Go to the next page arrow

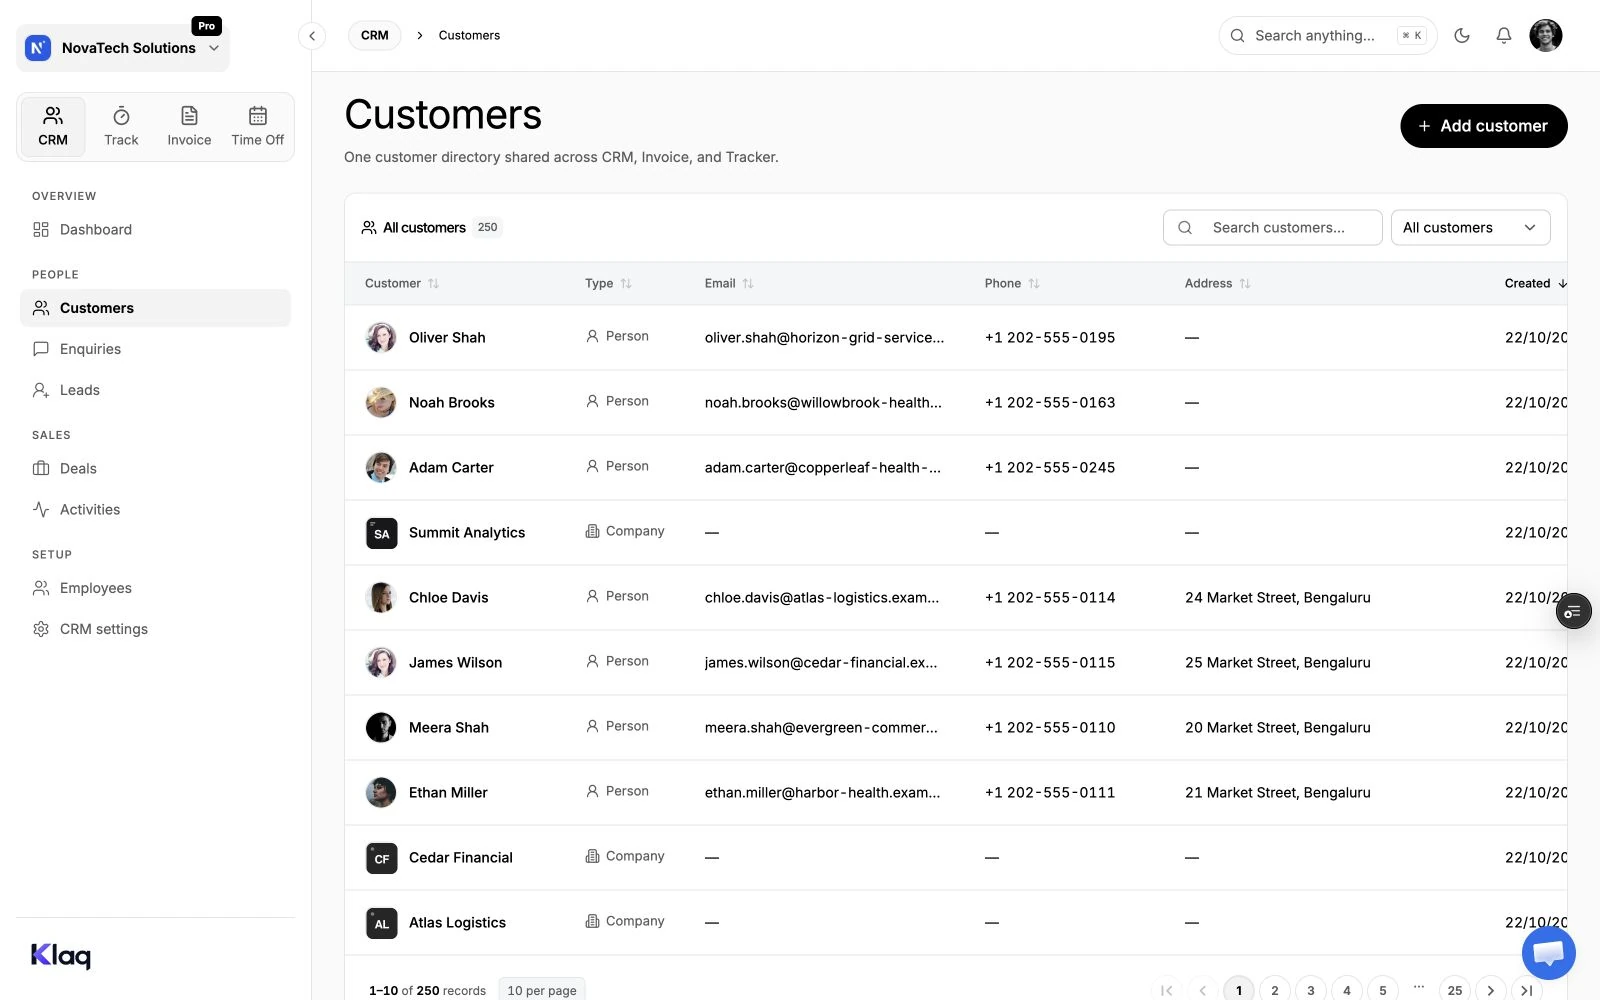tap(1491, 990)
